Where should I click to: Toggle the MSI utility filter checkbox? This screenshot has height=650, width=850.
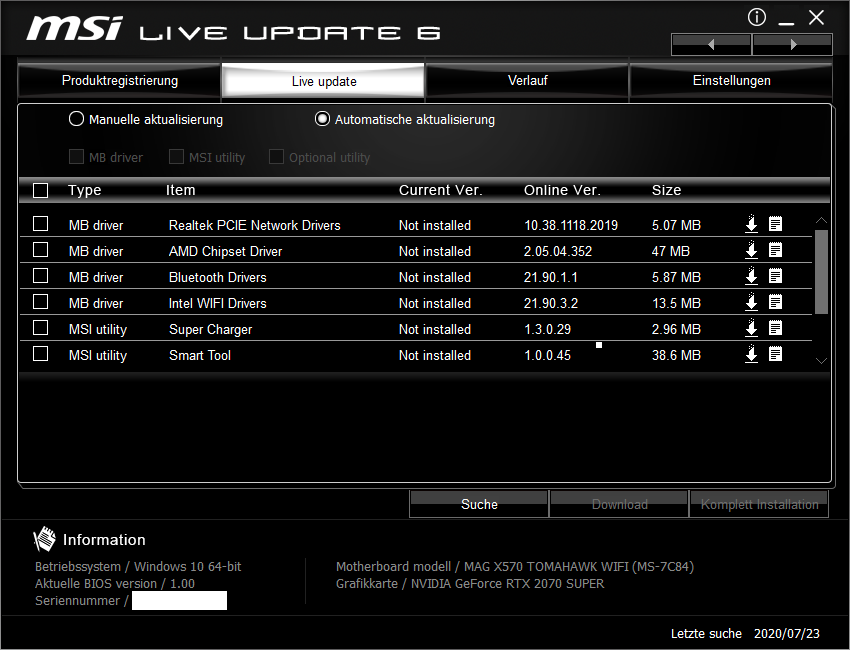(176, 157)
